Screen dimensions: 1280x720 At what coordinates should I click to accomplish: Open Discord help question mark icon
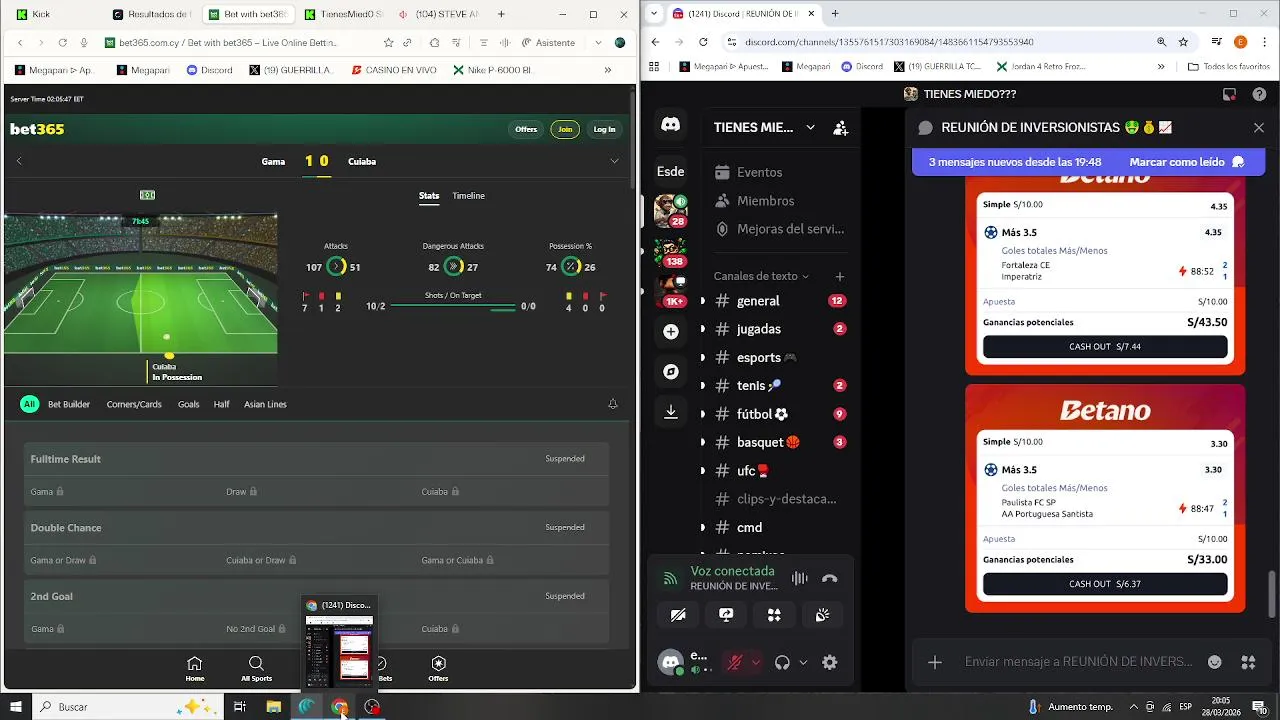(x=1259, y=94)
